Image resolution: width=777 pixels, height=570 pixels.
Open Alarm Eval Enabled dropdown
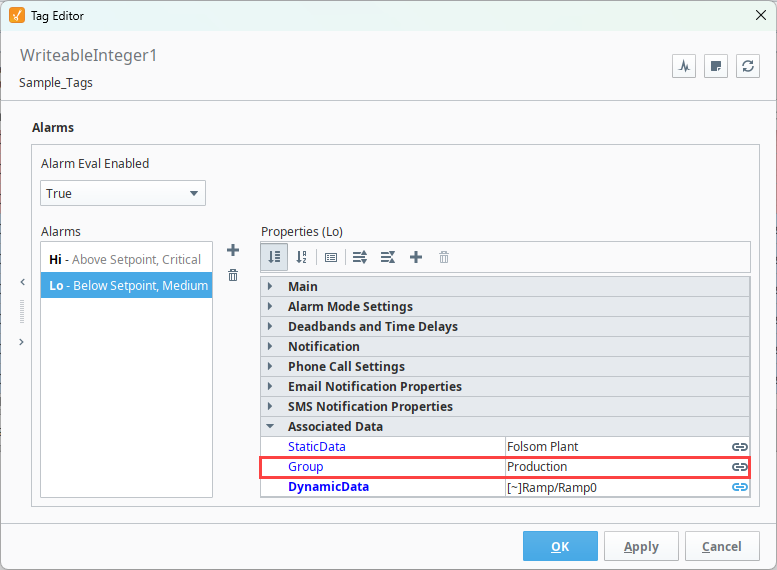click(x=123, y=193)
